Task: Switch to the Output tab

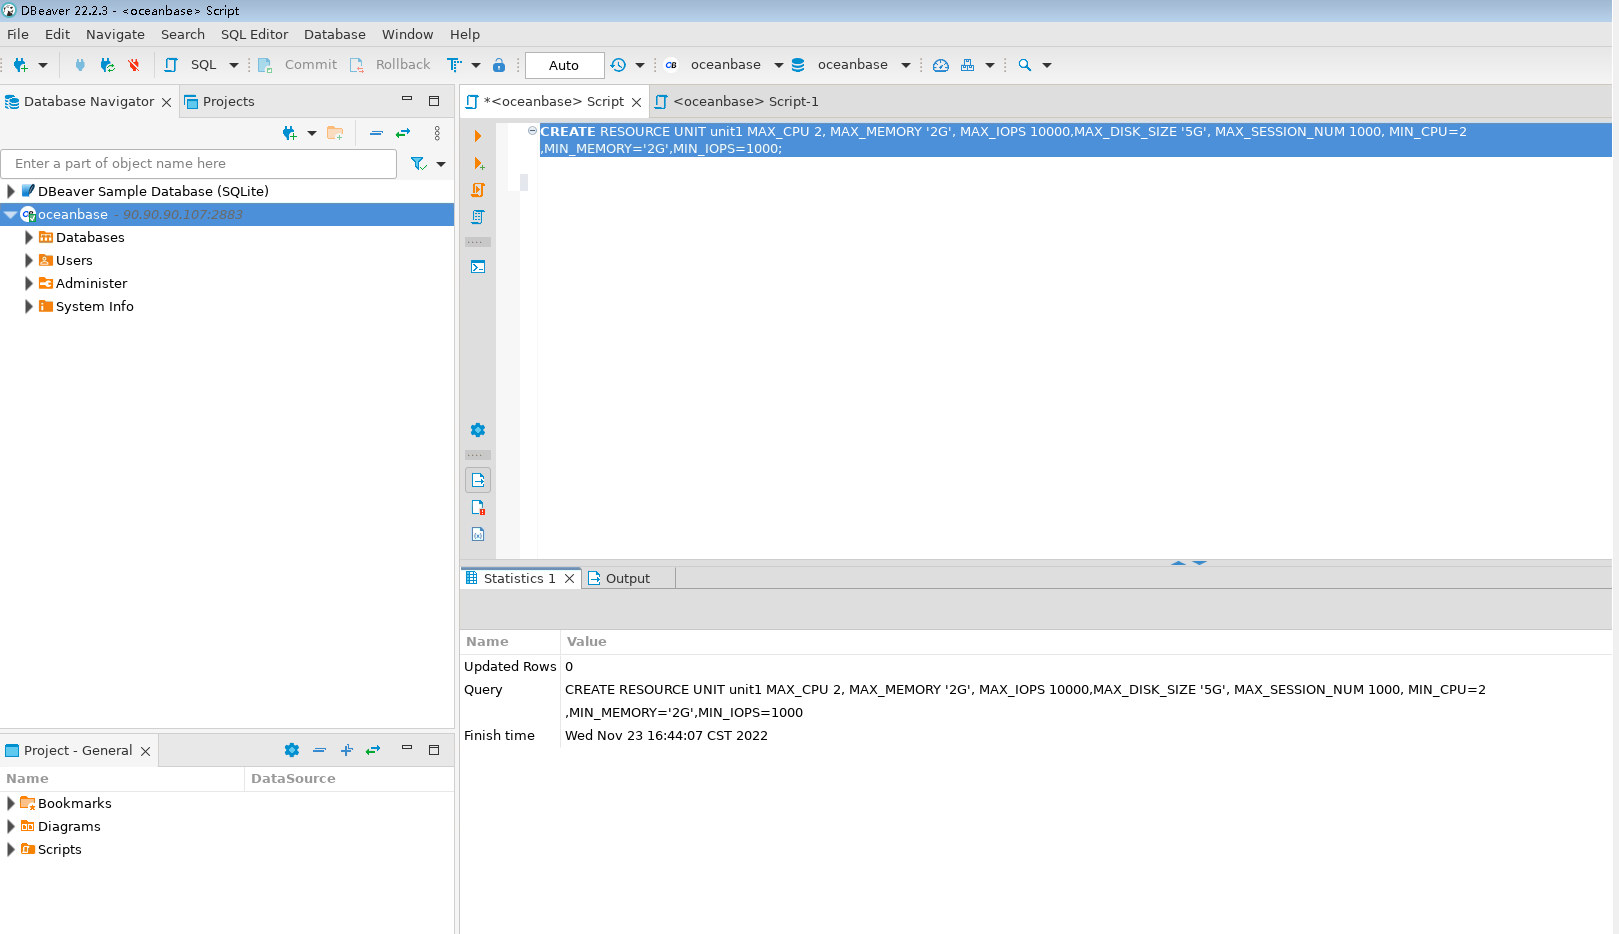Action: tap(619, 578)
